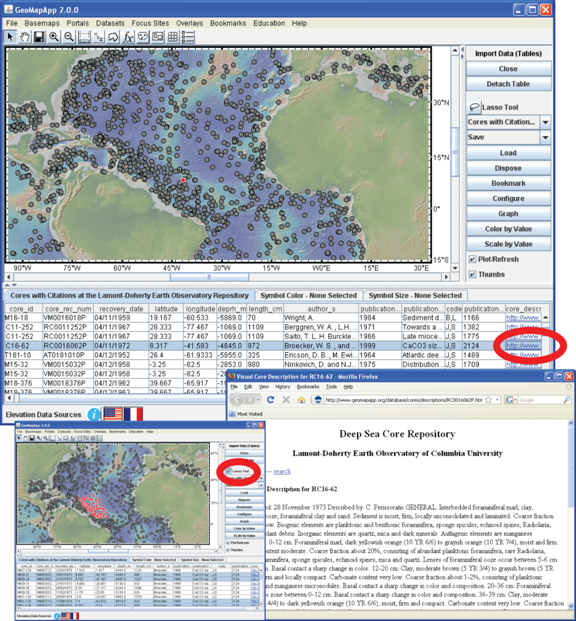
Task: Click the map vertical zoom slider
Action: click(x=455, y=152)
